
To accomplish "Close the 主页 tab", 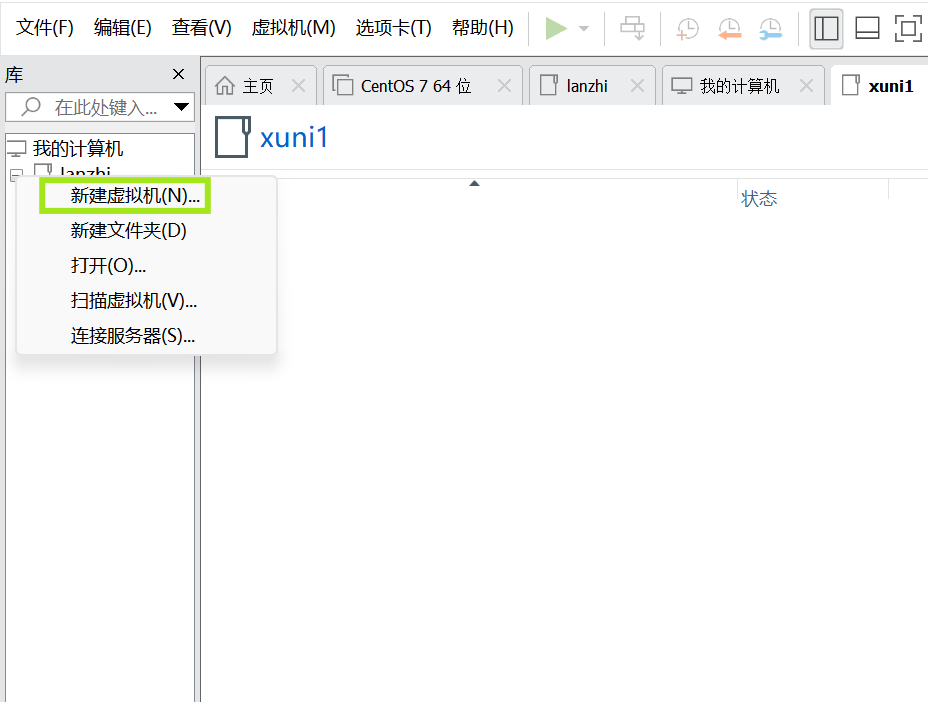I will coord(298,86).
